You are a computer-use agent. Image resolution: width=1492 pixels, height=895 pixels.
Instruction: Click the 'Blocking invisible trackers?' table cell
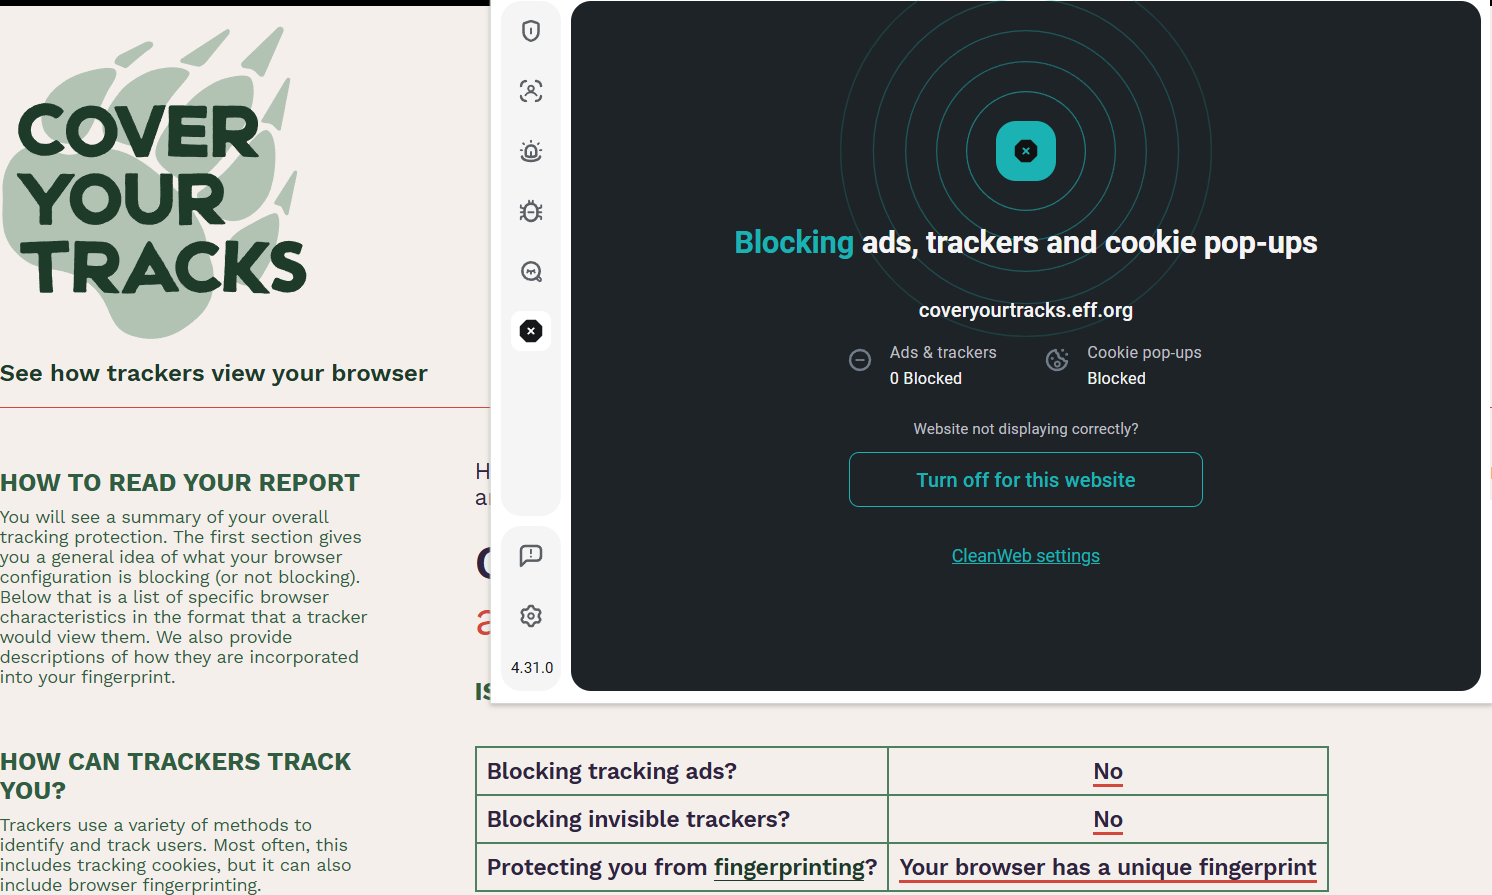(x=682, y=820)
